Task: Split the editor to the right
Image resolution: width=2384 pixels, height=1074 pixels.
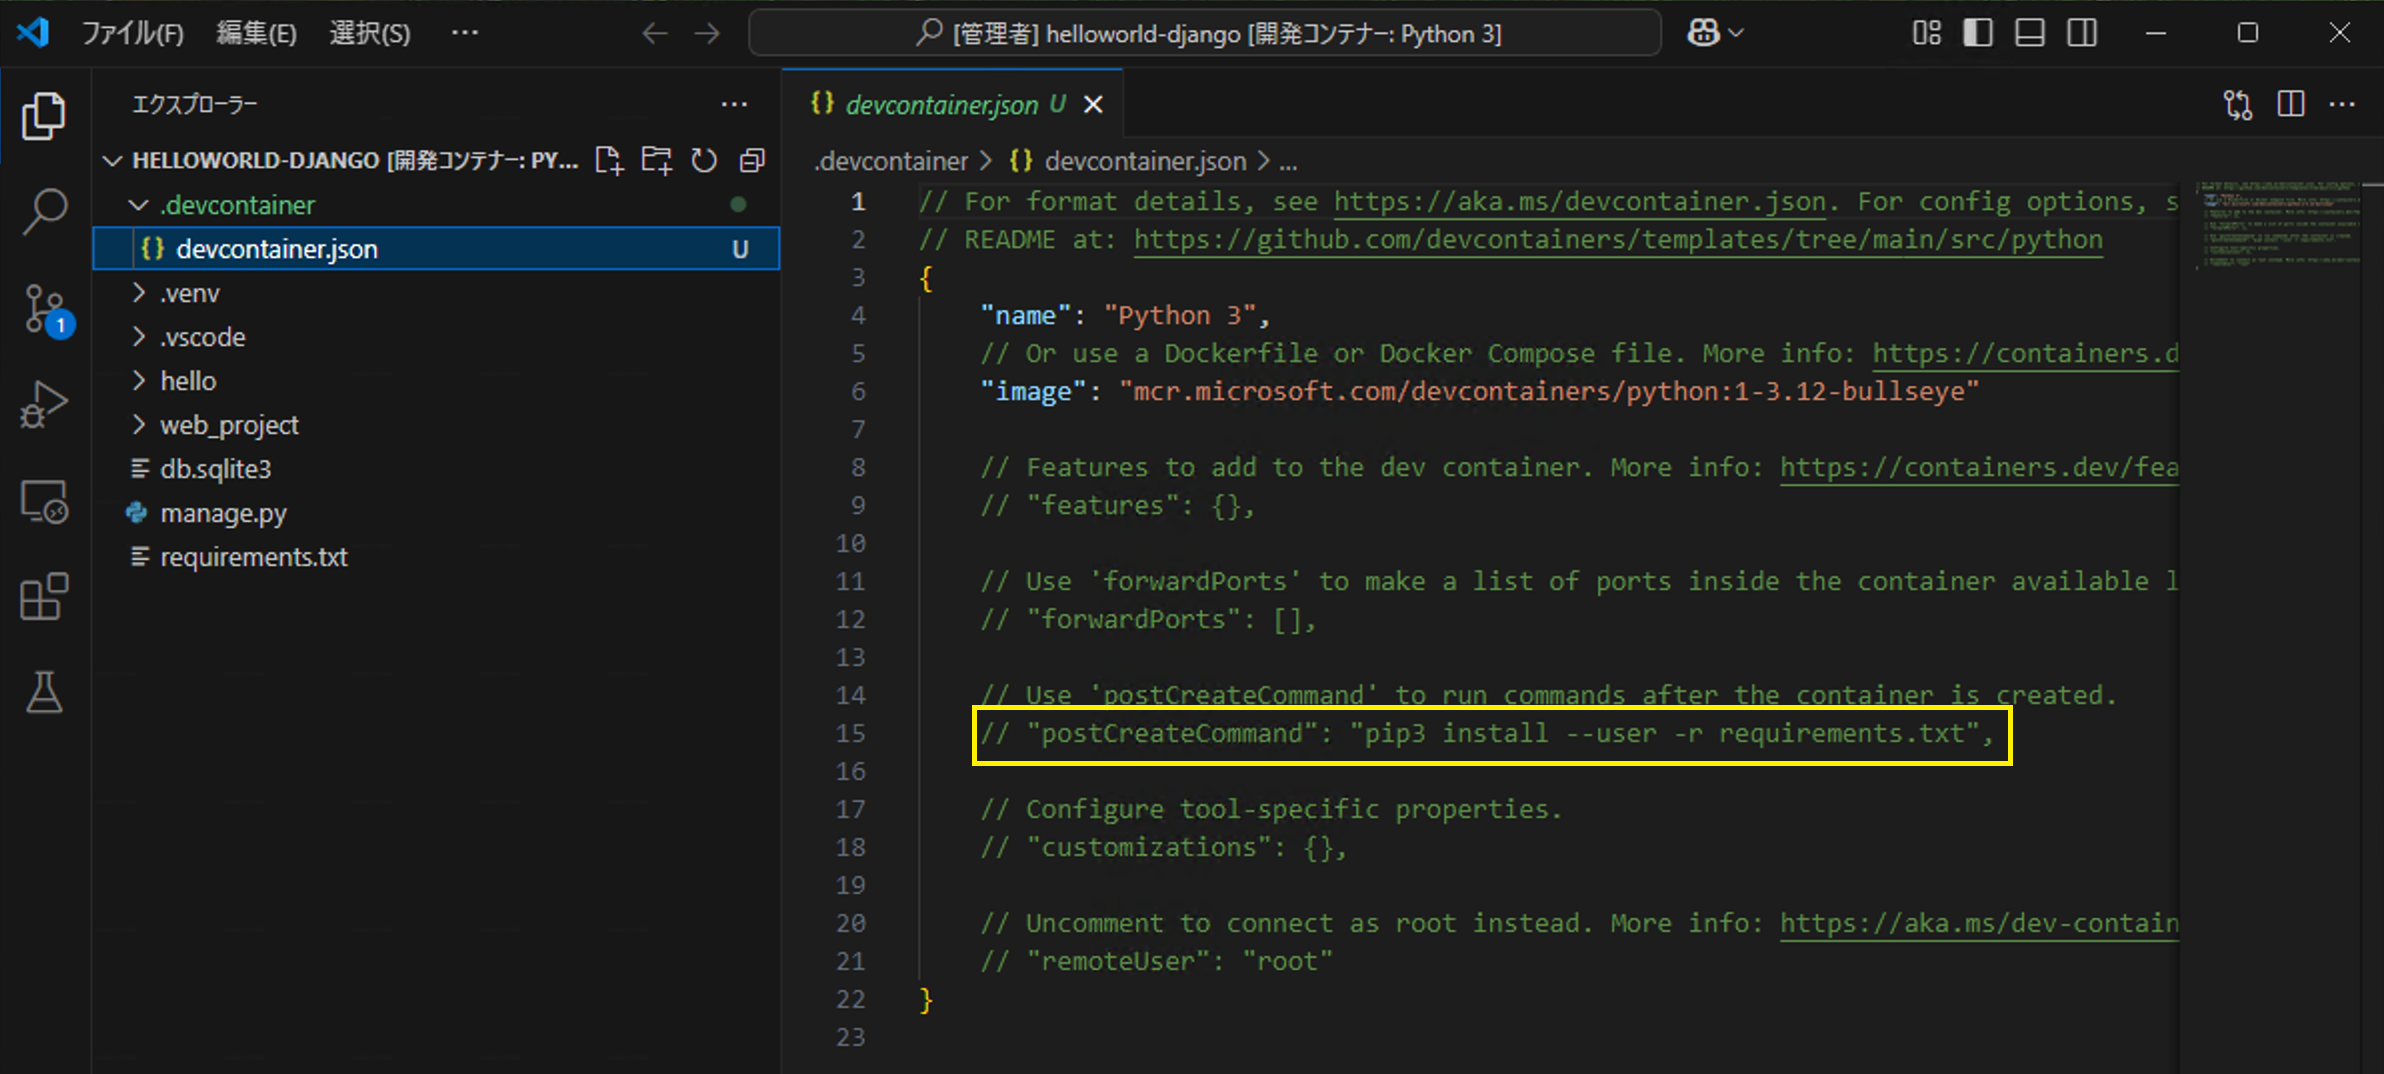Action: tap(2290, 104)
